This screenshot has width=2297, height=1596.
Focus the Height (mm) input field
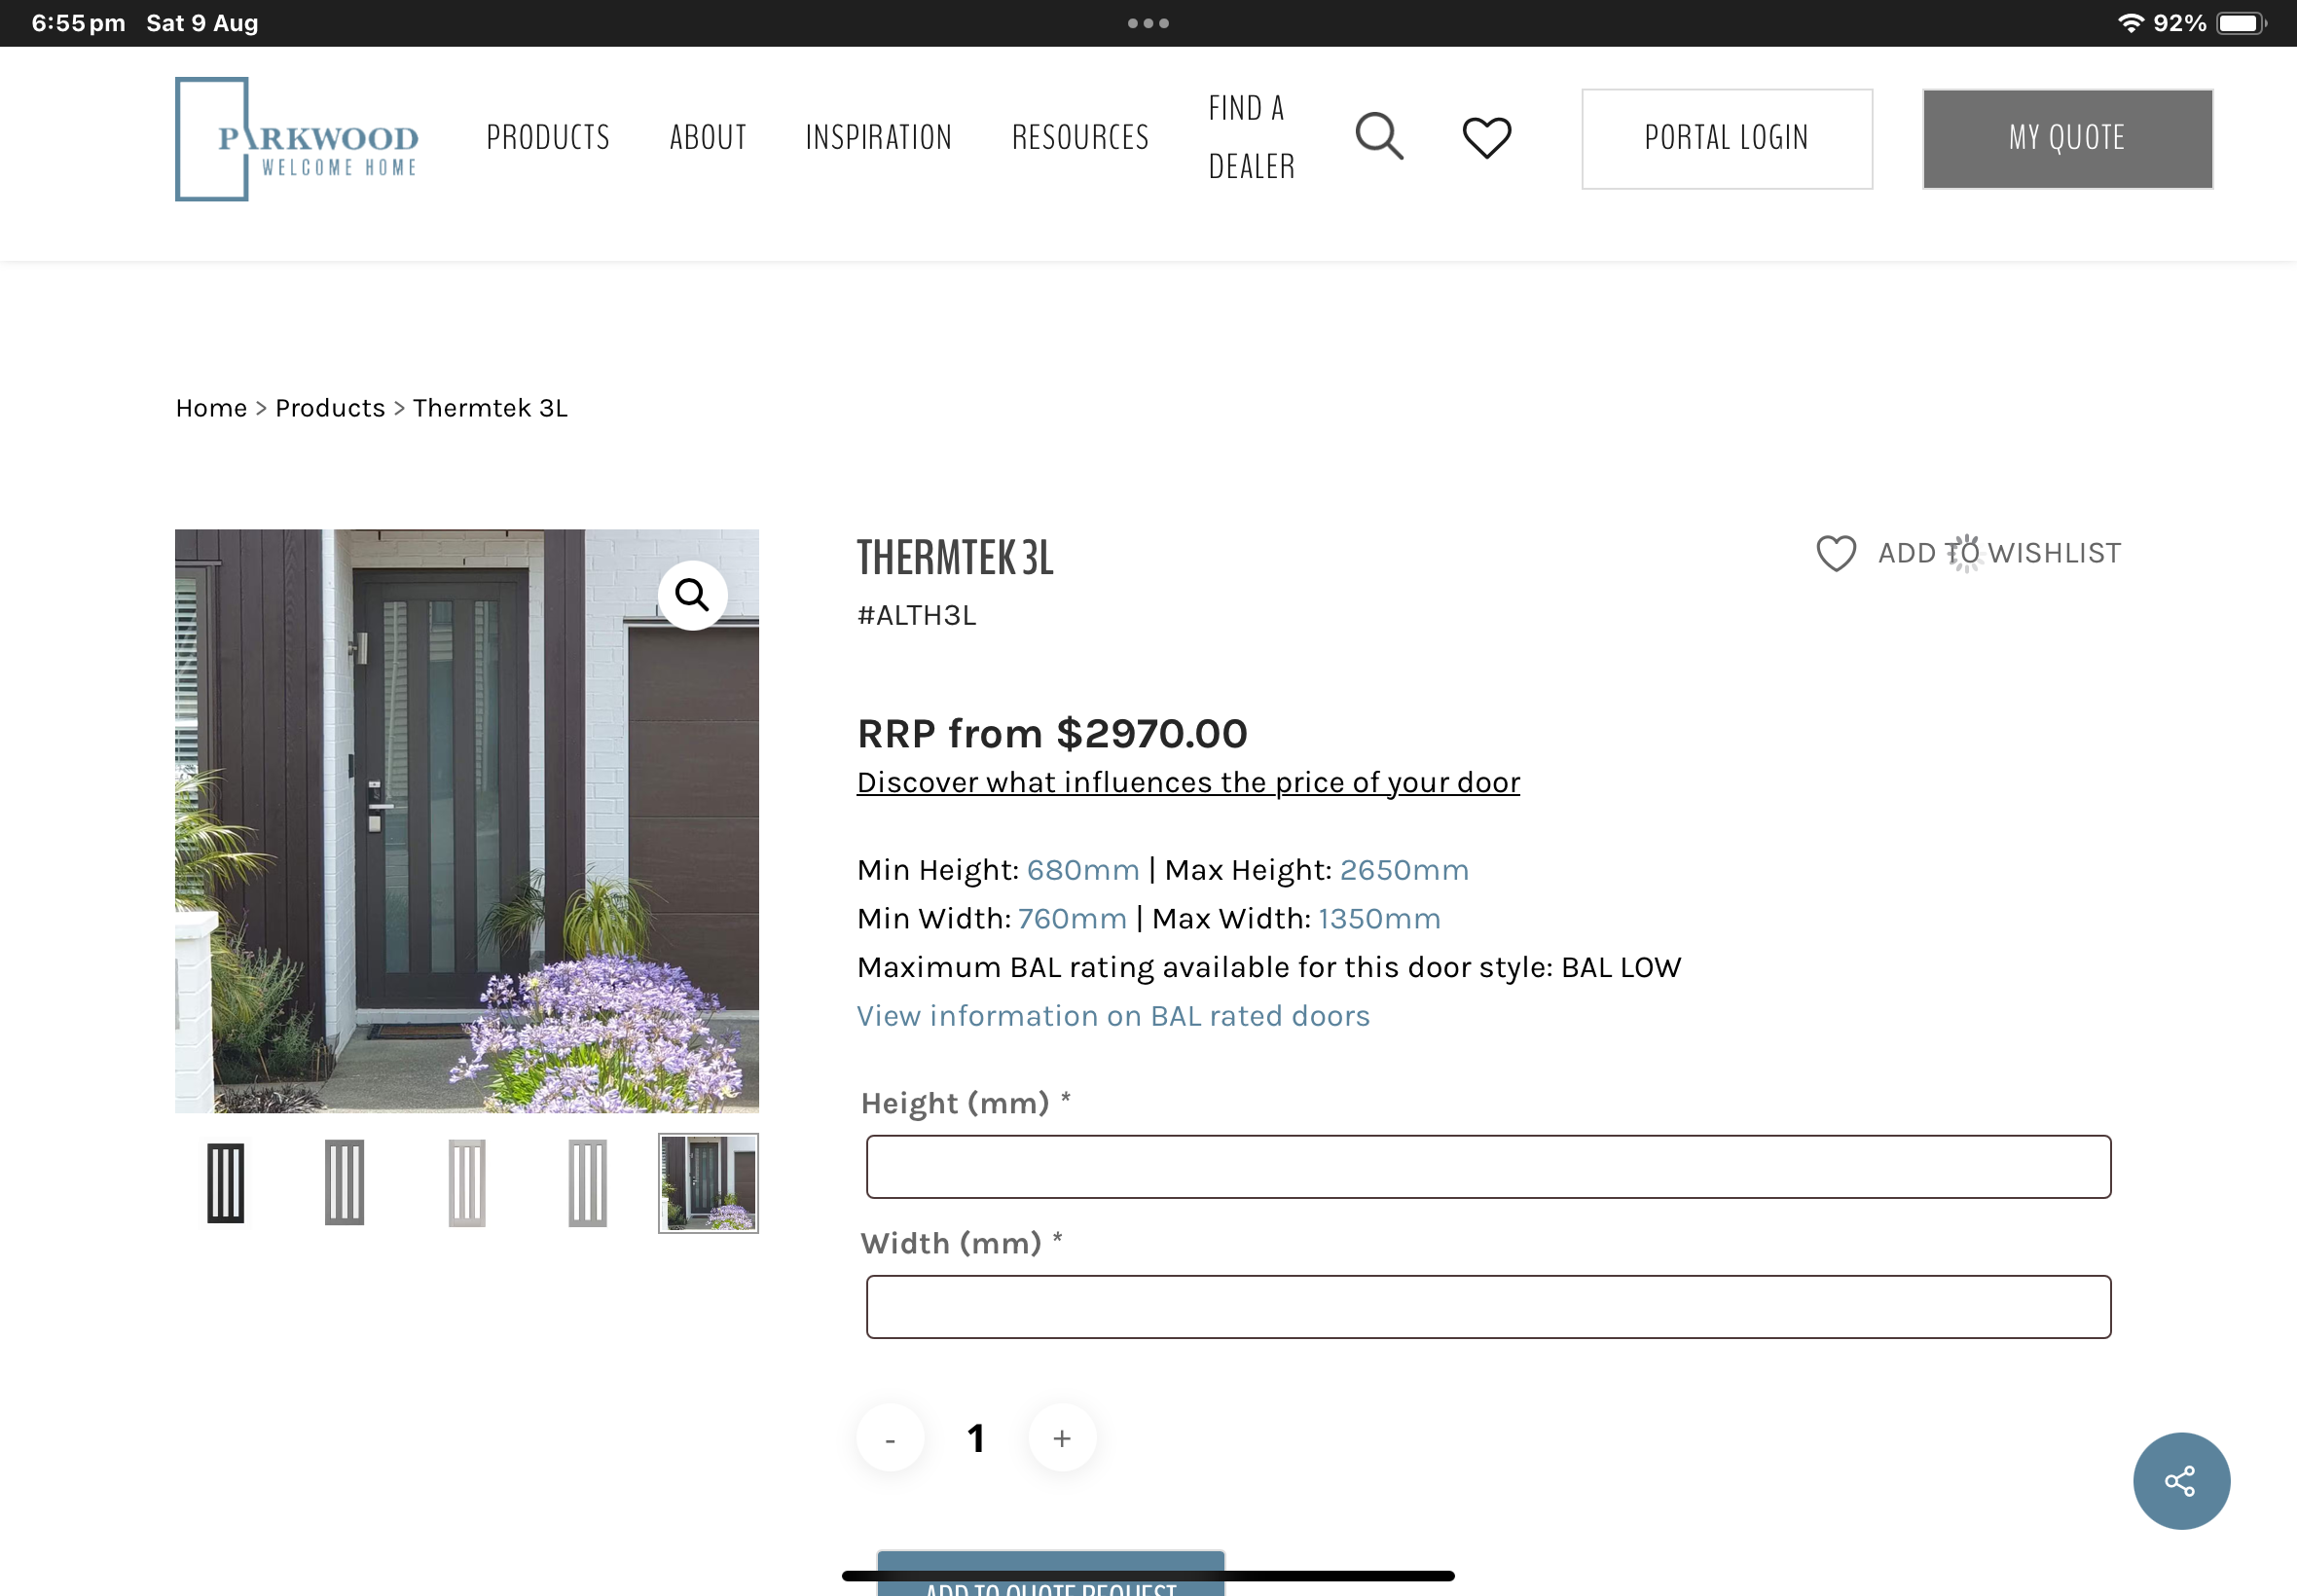pyautogui.click(x=1488, y=1166)
